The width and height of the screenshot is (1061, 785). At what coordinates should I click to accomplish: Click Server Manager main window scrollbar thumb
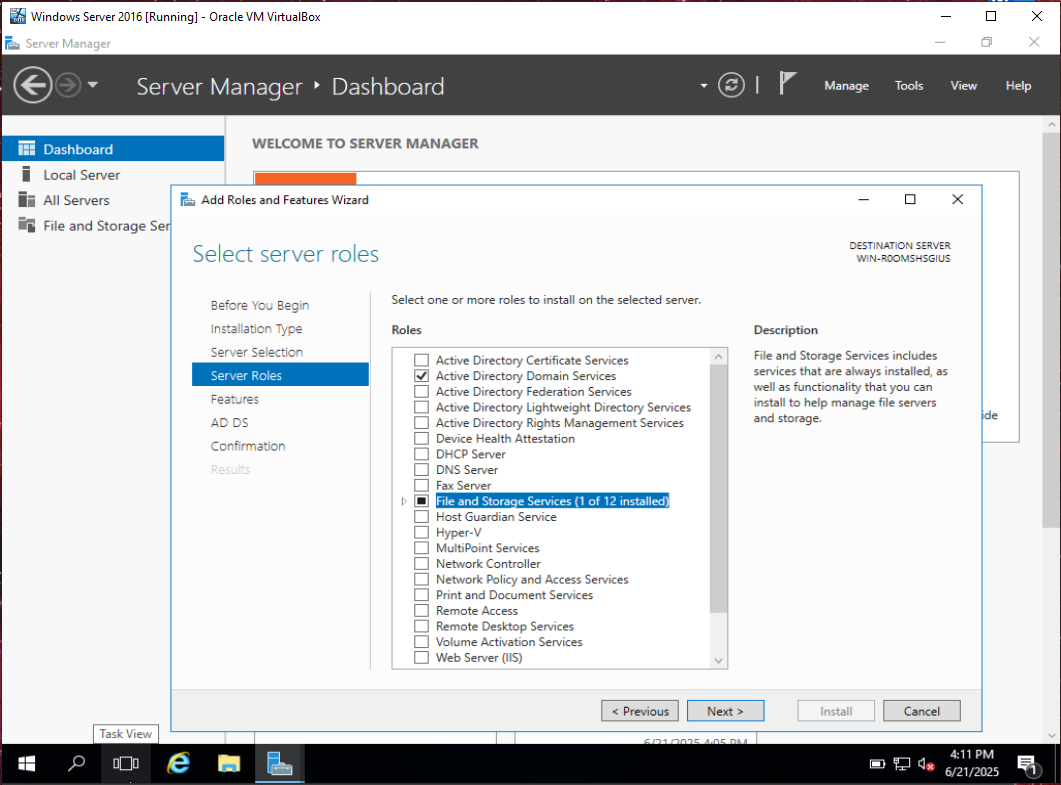coord(1051,330)
